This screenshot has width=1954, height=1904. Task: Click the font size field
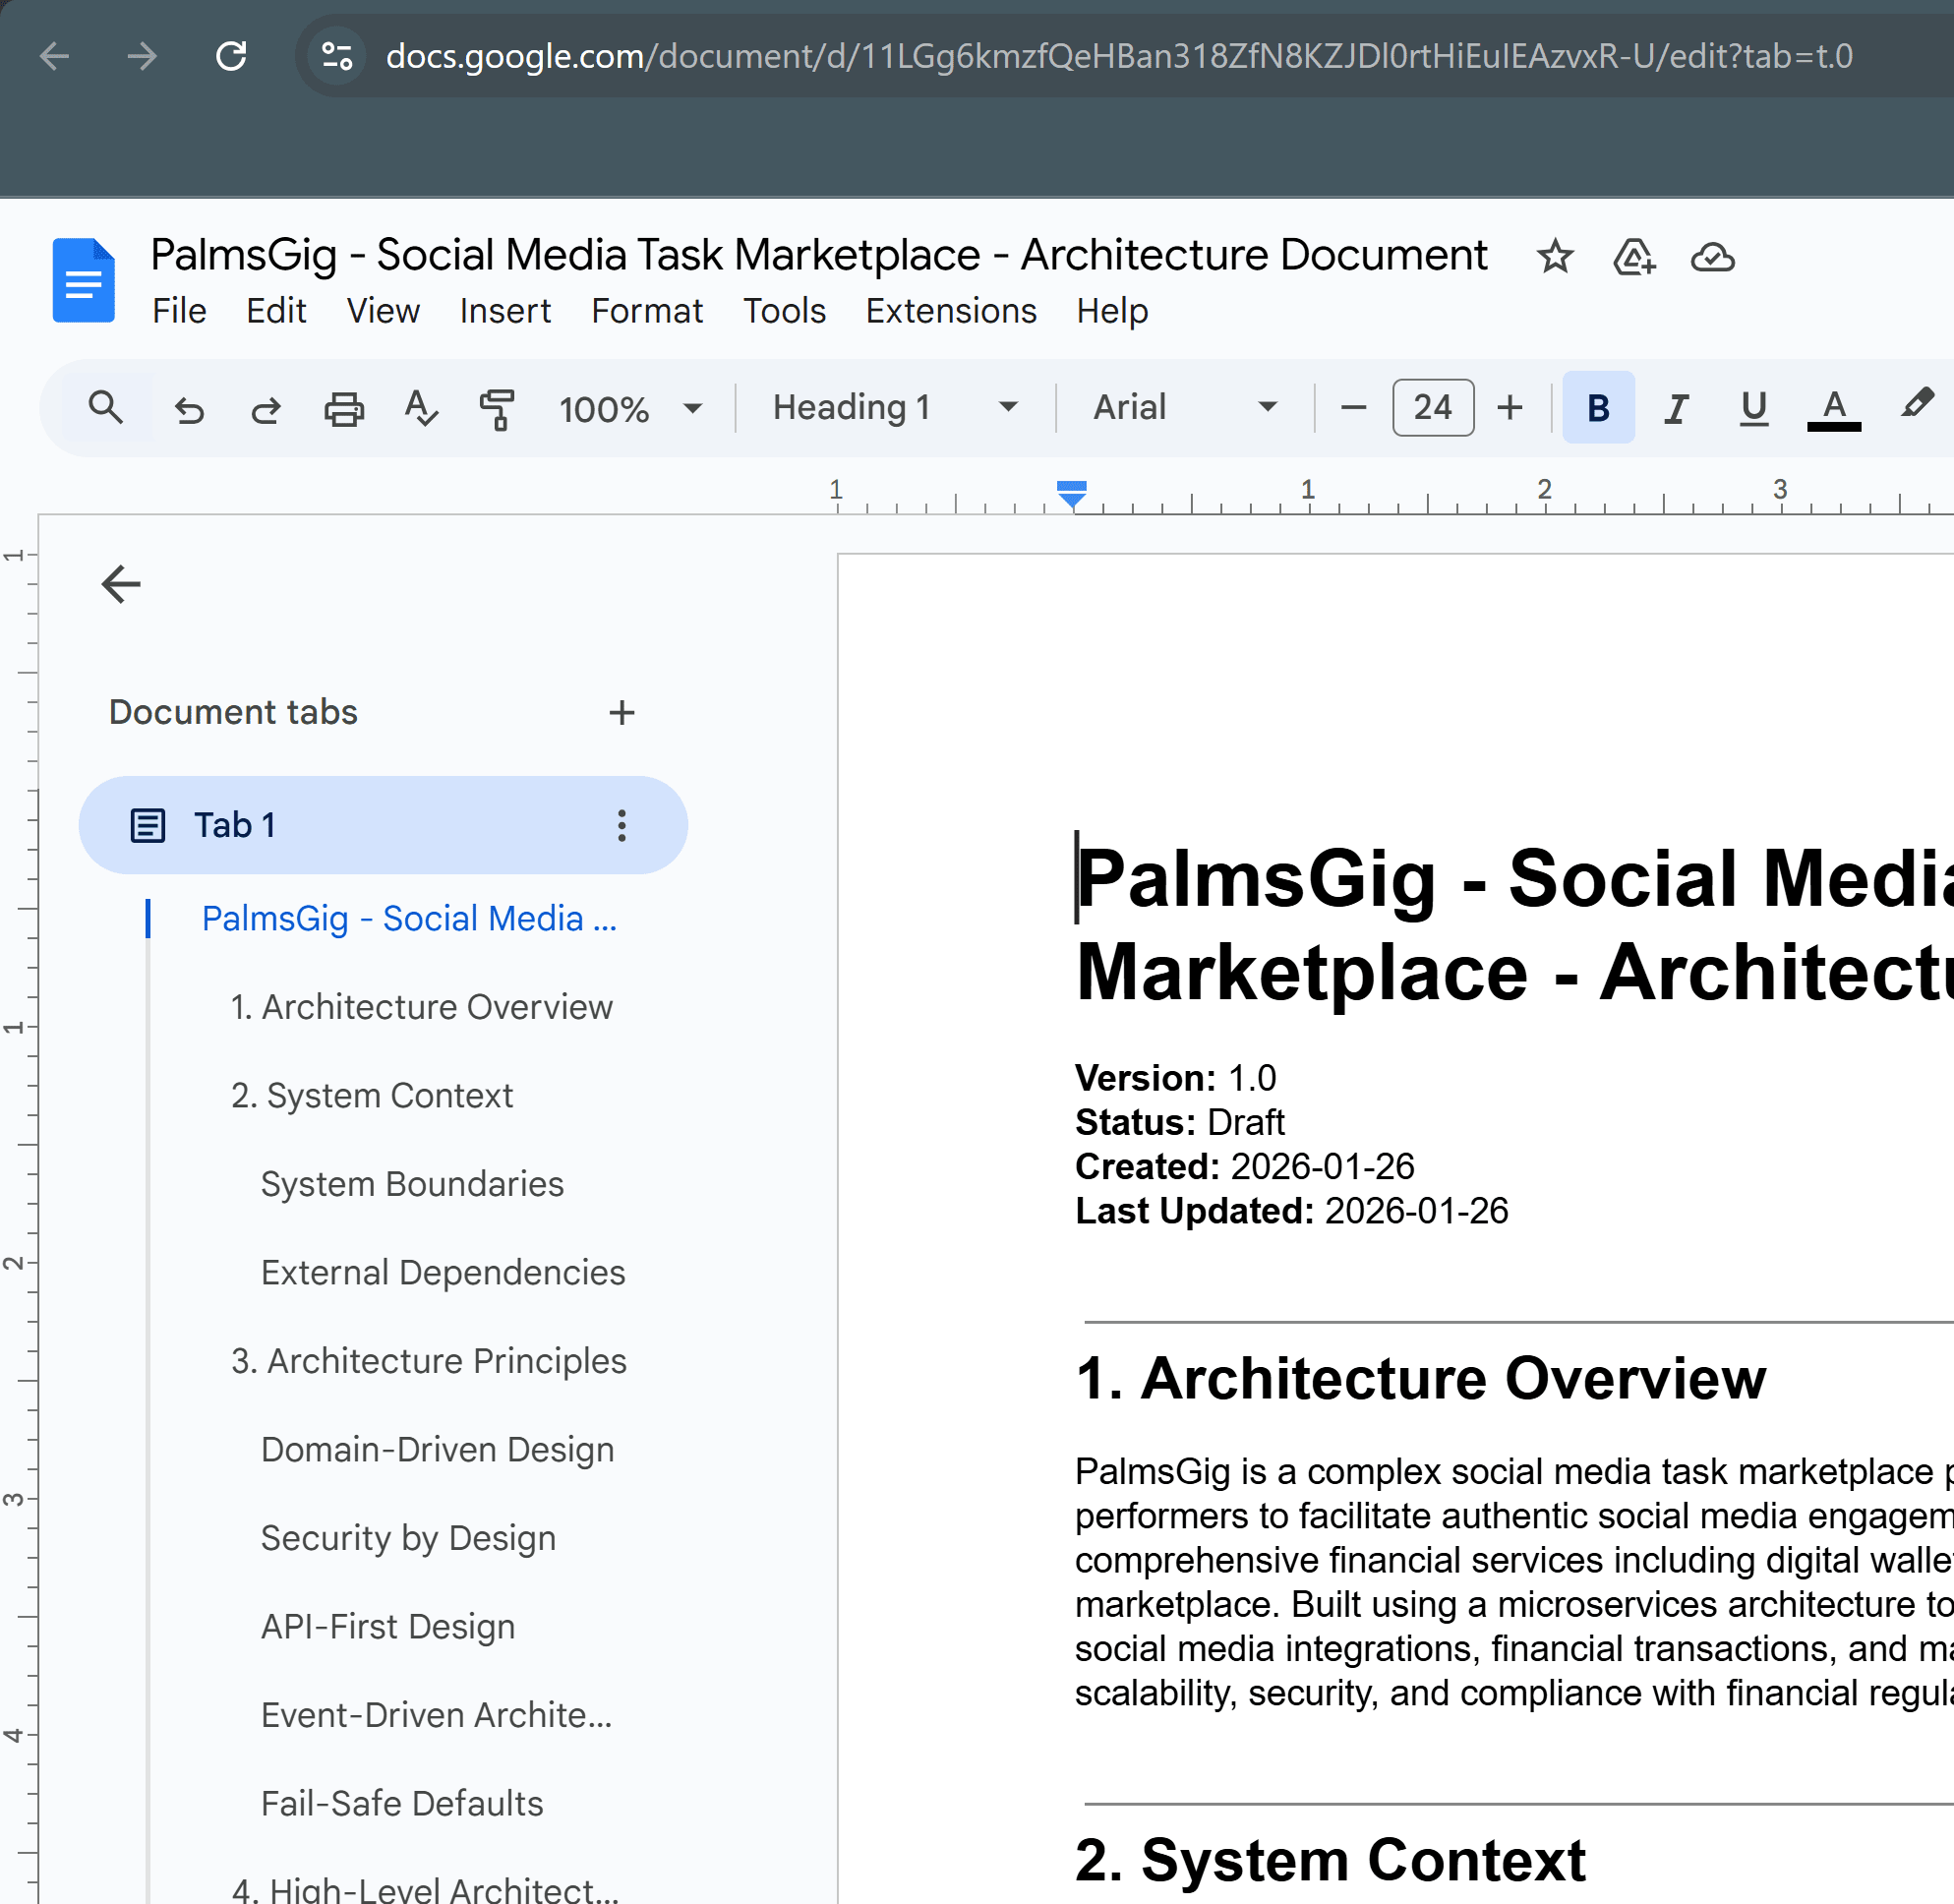pos(1432,408)
